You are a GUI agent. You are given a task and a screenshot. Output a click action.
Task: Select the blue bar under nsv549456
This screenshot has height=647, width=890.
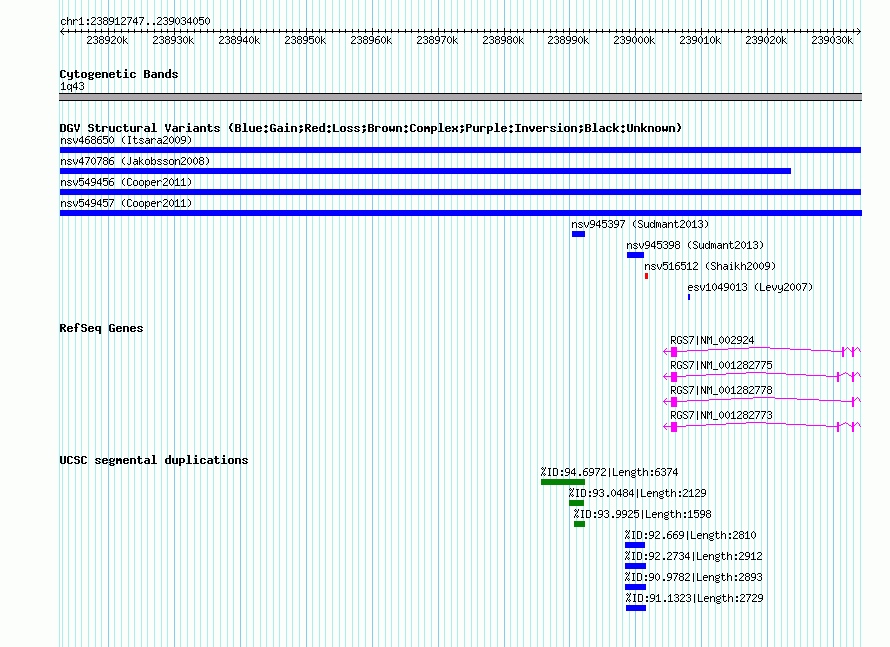460,192
